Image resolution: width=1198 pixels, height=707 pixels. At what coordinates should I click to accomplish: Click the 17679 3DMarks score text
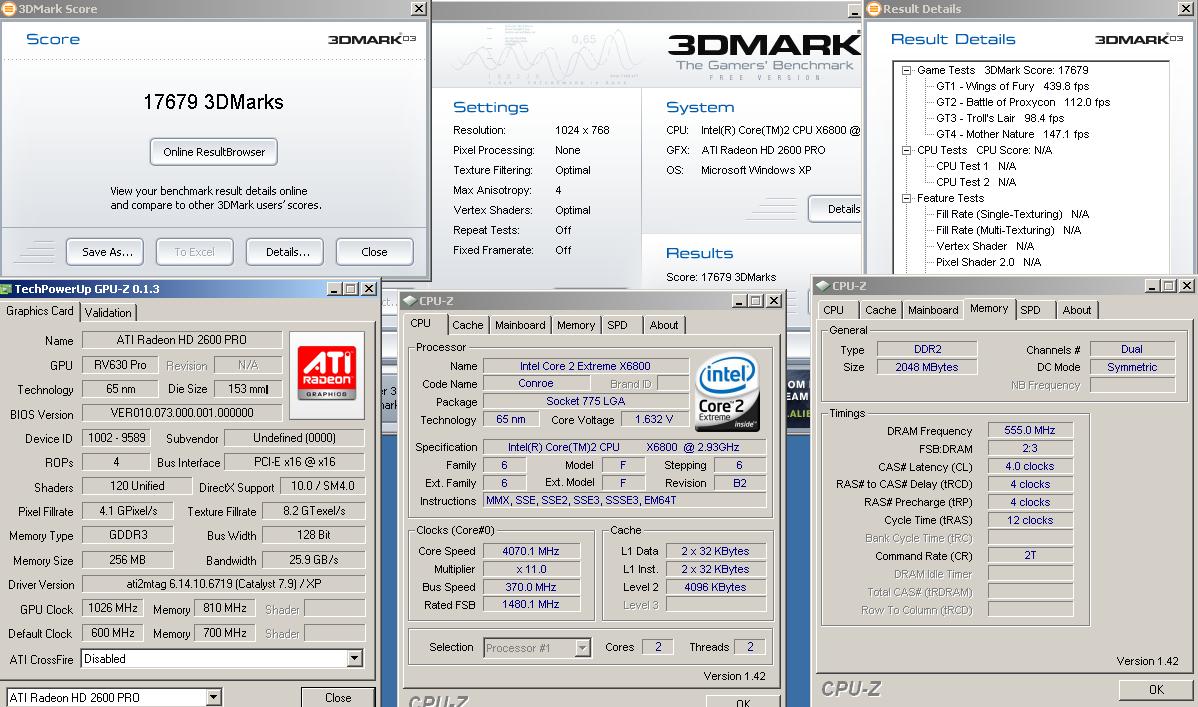point(213,102)
